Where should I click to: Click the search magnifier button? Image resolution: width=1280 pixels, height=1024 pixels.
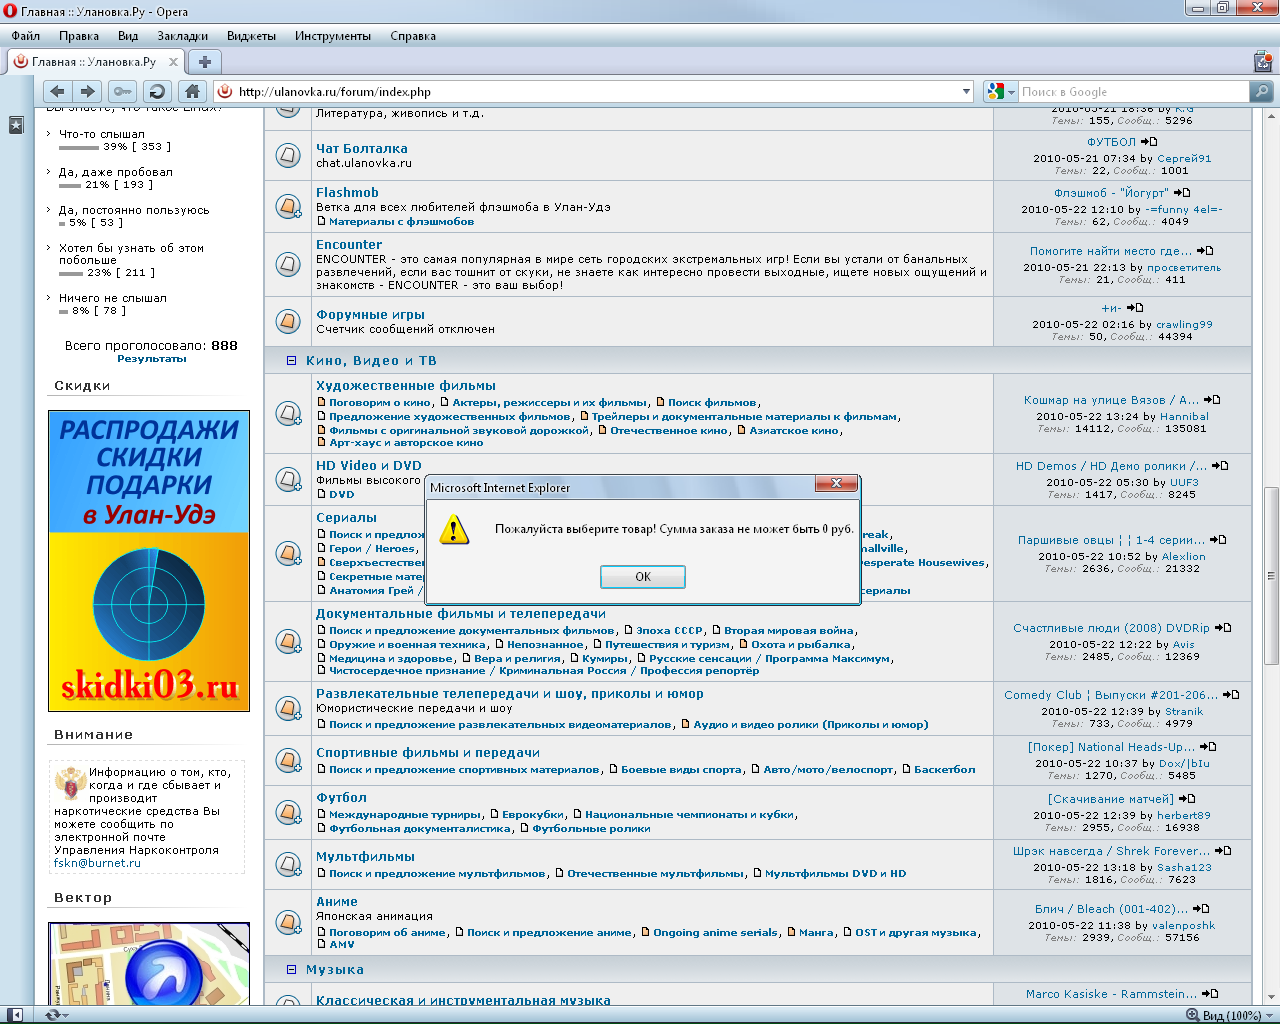tap(1262, 91)
